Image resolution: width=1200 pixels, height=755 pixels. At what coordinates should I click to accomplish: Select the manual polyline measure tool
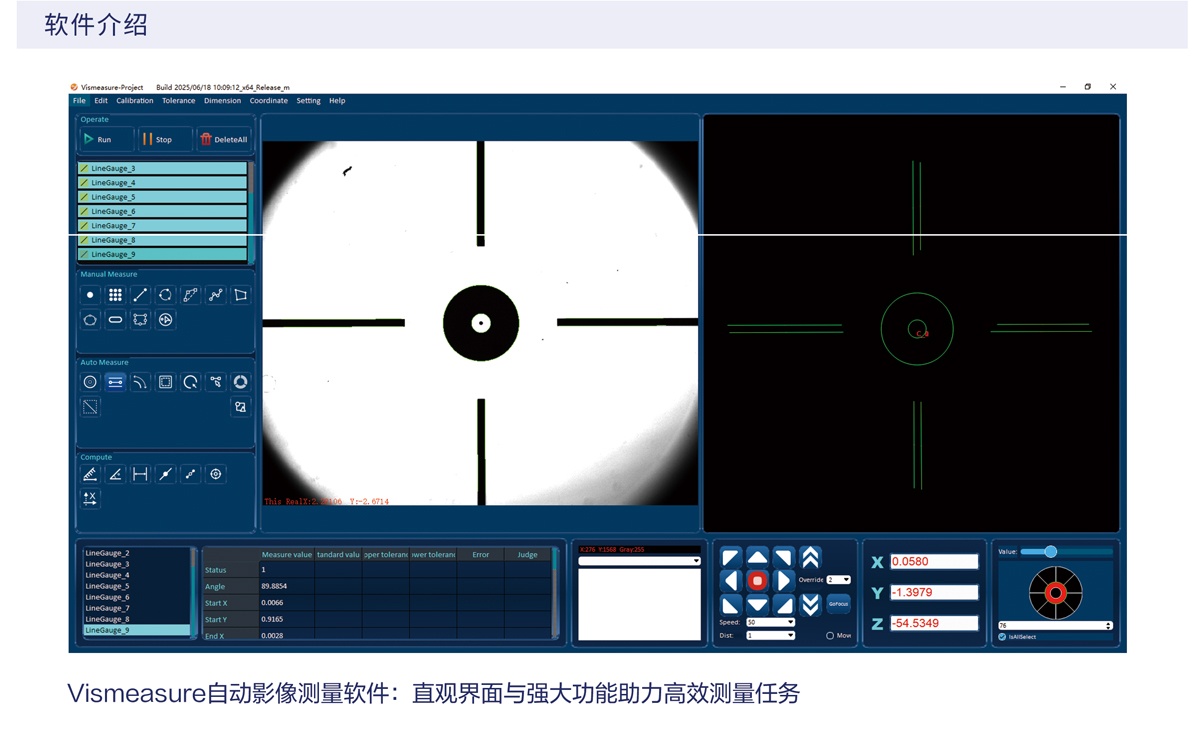[x=190, y=295]
